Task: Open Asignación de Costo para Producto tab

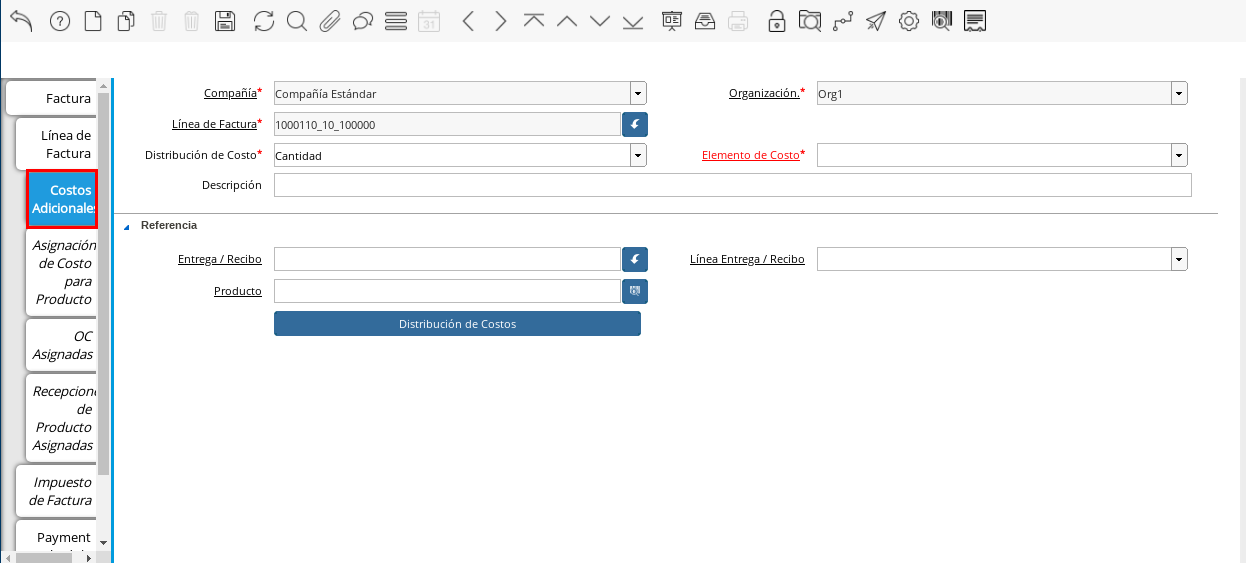Action: [62, 272]
